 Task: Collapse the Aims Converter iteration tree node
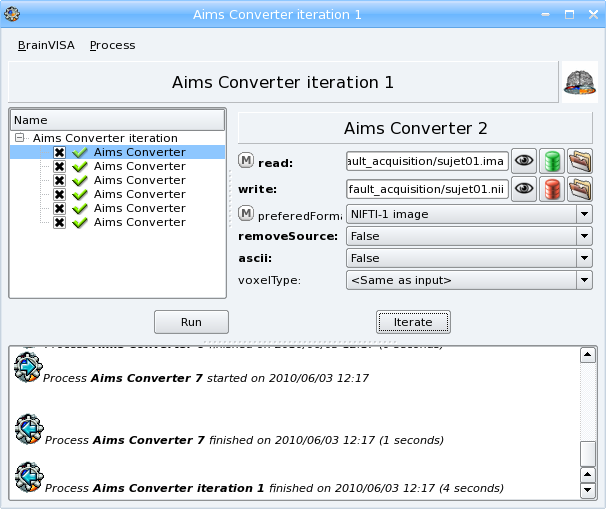pos(20,138)
